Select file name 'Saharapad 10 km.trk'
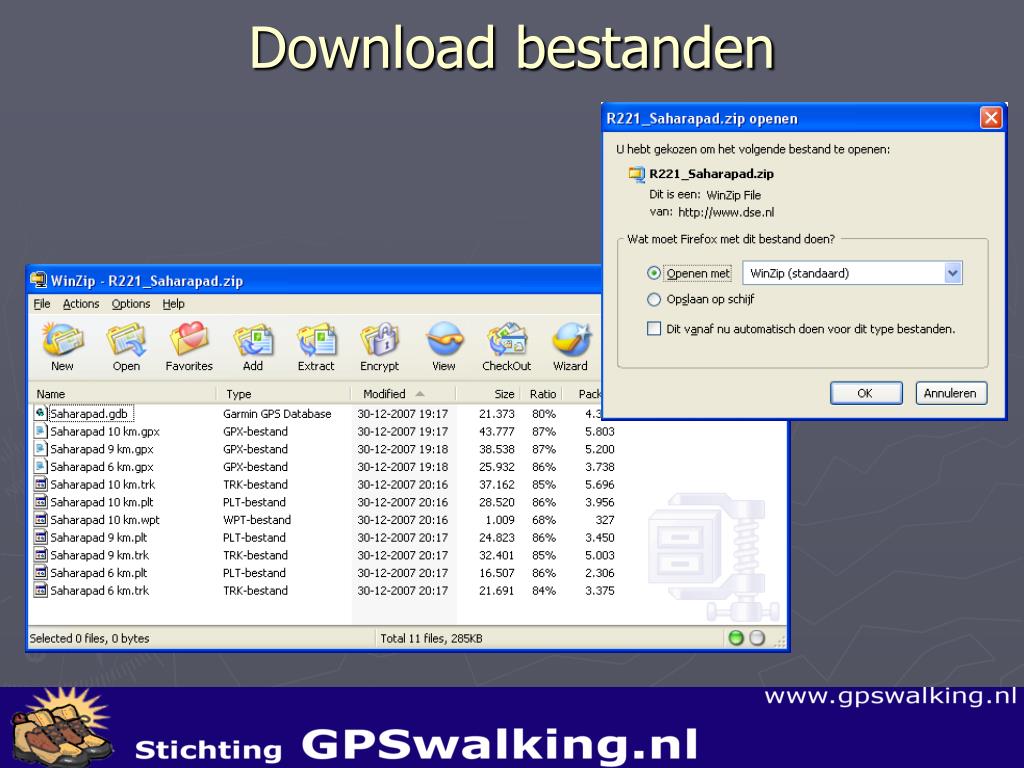The image size is (1024, 768). [103, 484]
